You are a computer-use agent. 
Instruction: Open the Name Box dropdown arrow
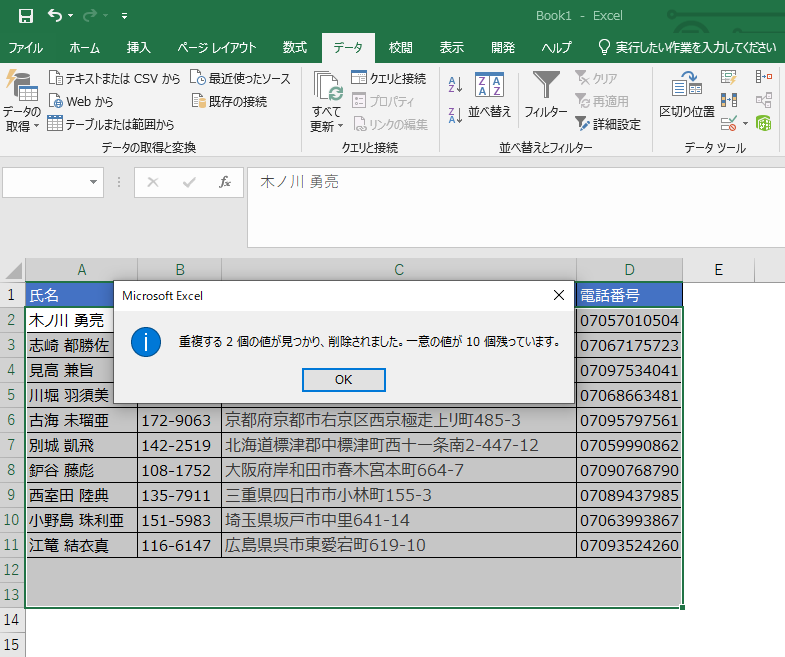pyautogui.click(x=93, y=182)
